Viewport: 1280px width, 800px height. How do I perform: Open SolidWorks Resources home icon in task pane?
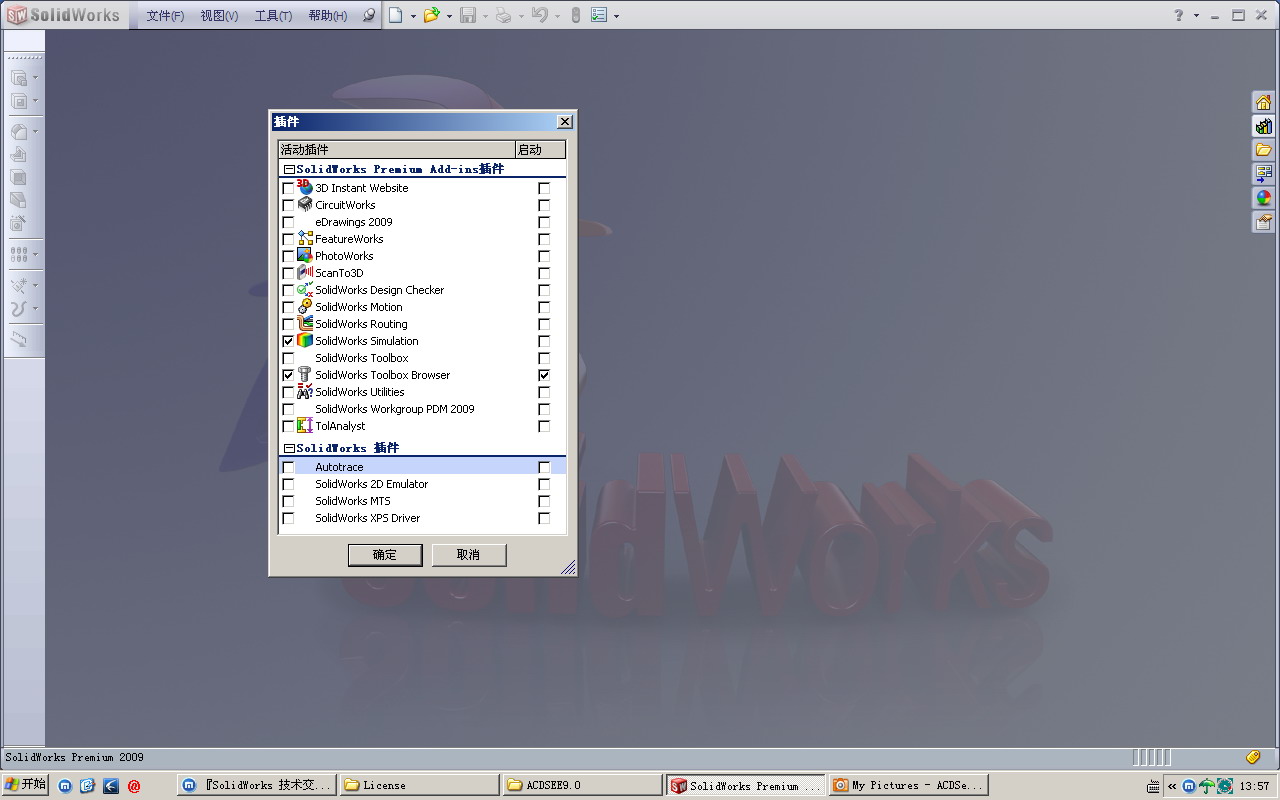[x=1264, y=102]
